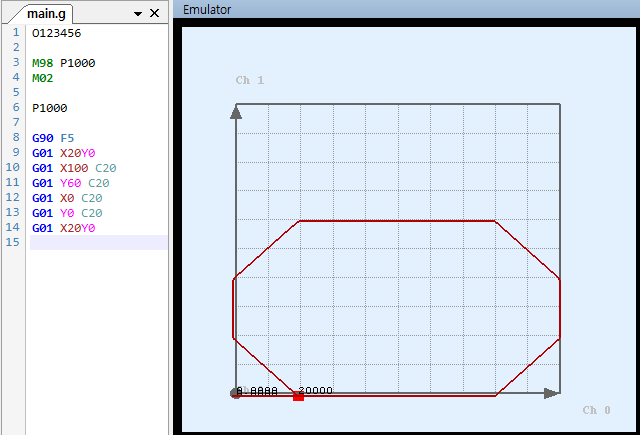Select the G01 X100 C20 line

coord(74,168)
